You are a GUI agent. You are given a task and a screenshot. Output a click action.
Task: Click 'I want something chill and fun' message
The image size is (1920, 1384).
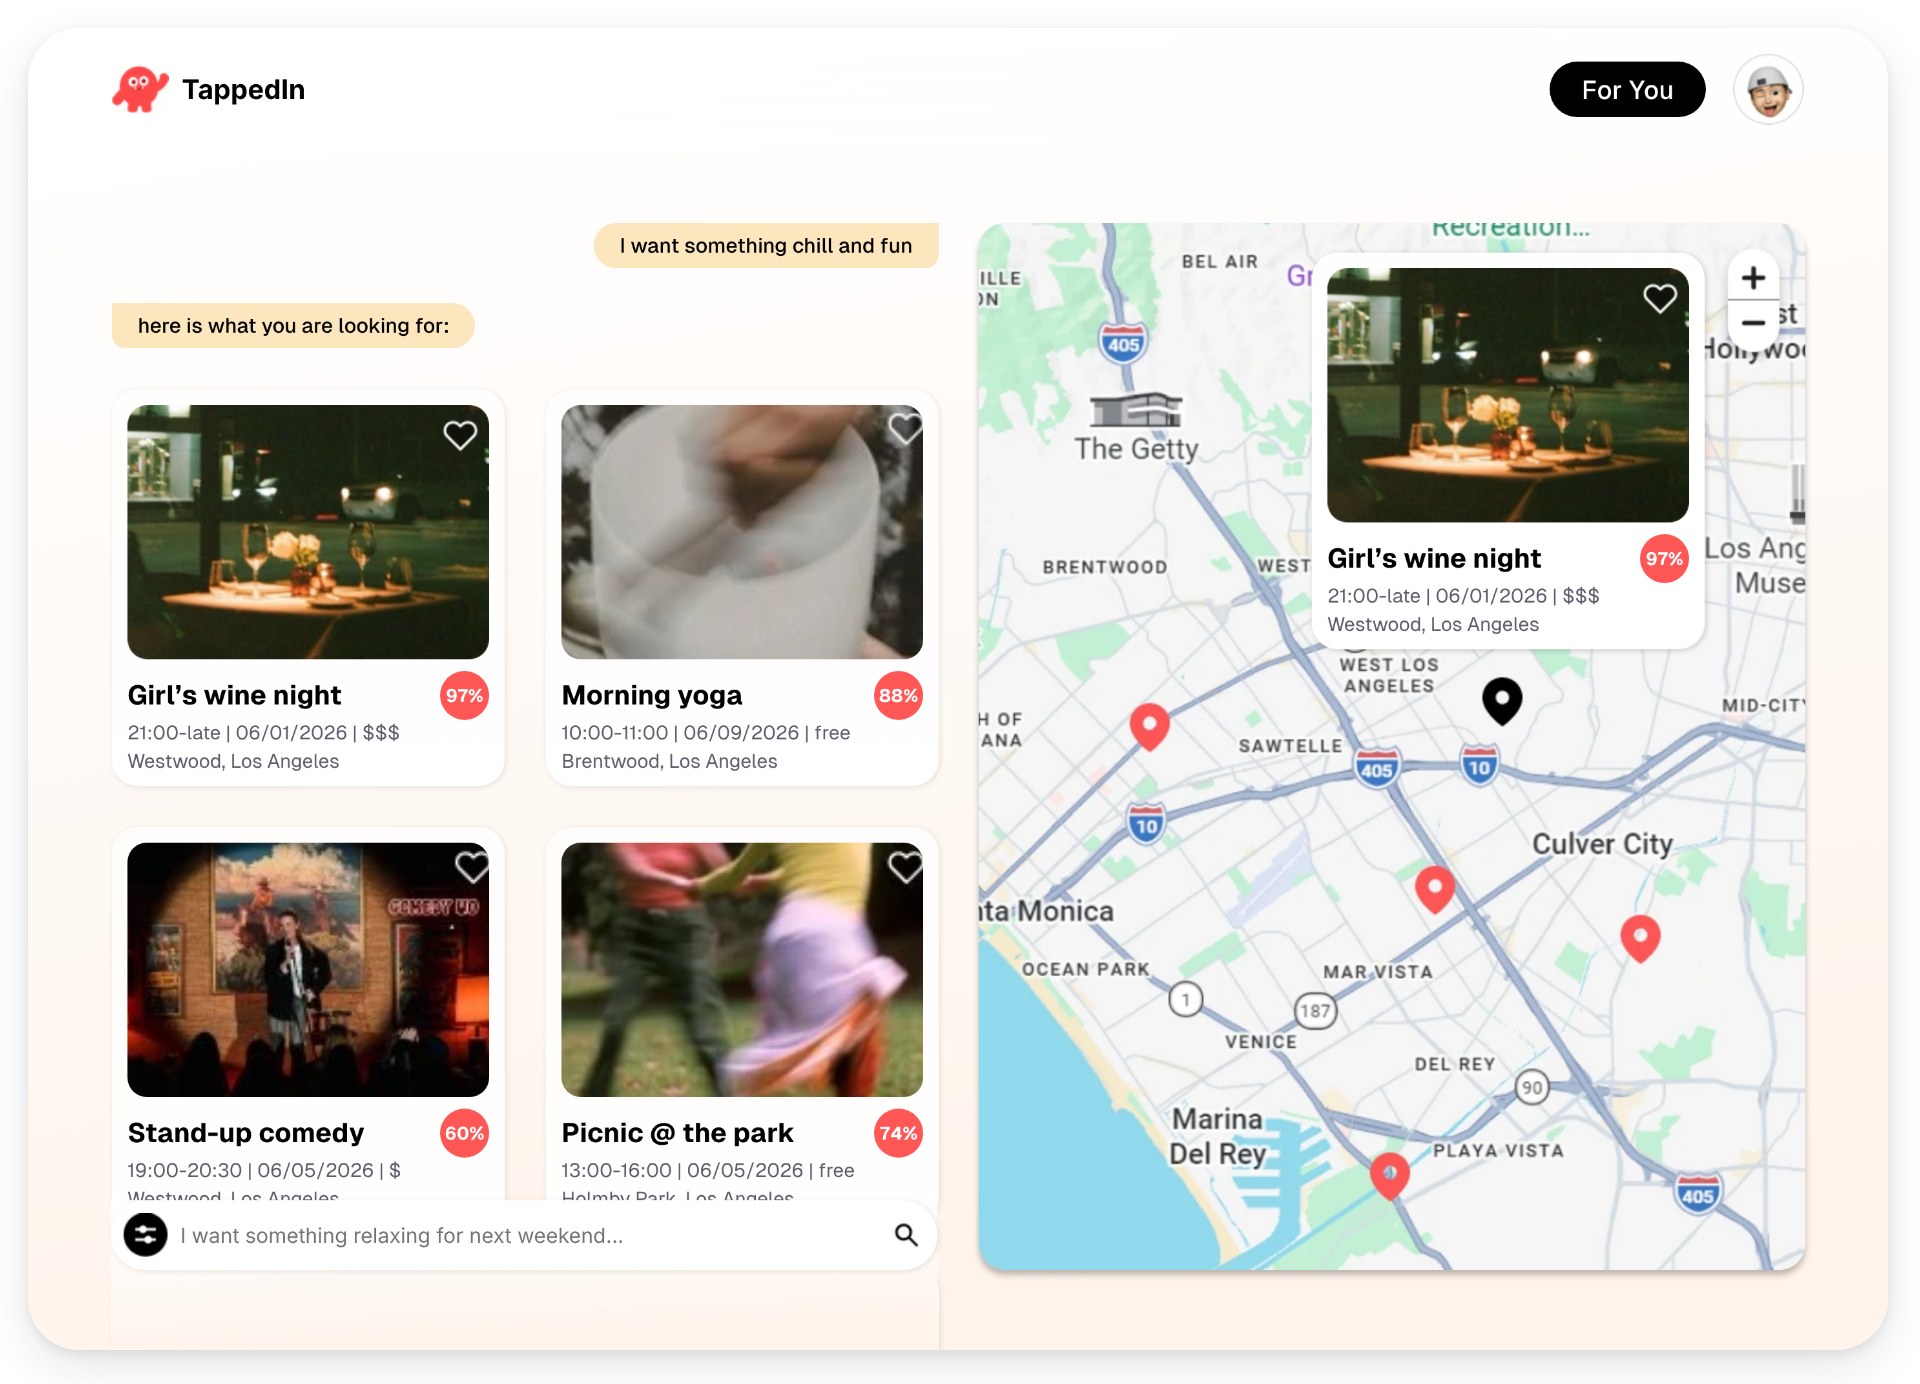[x=766, y=245]
